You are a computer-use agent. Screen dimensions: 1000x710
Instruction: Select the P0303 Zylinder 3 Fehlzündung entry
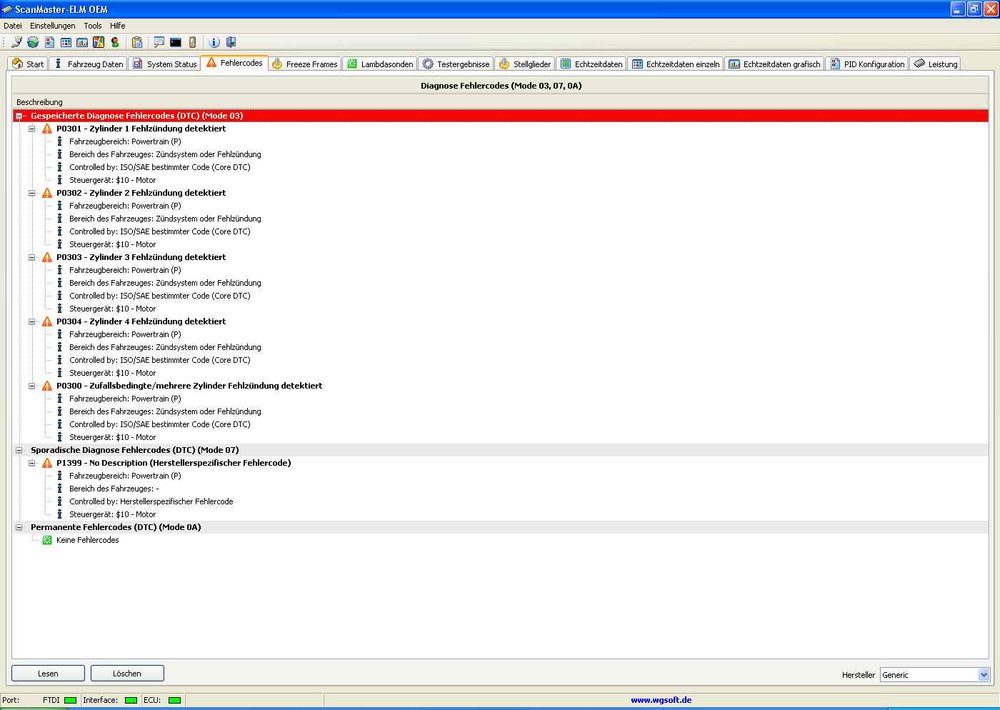pos(140,257)
